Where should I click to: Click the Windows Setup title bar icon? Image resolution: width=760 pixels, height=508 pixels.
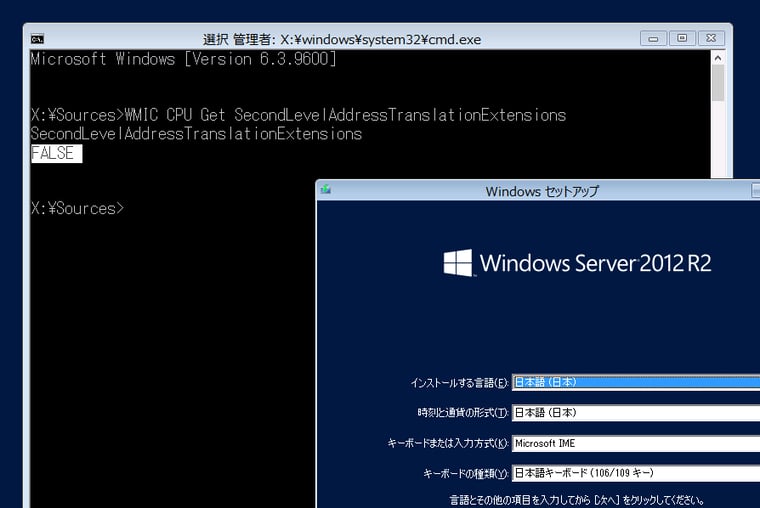click(x=326, y=190)
